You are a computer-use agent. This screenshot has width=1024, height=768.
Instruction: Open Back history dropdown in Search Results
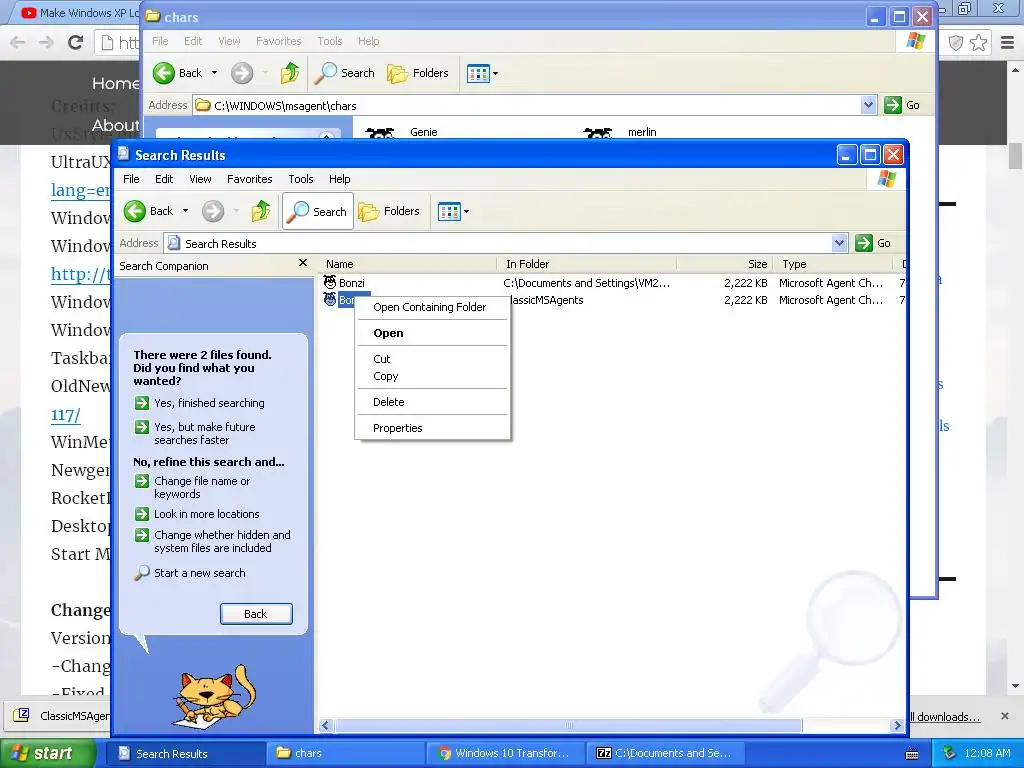pos(185,211)
